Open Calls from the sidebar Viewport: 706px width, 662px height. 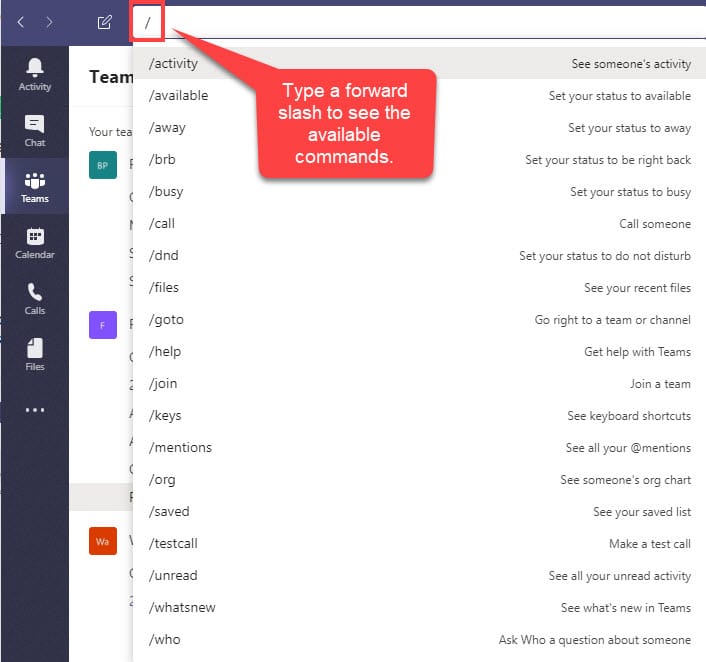35,298
